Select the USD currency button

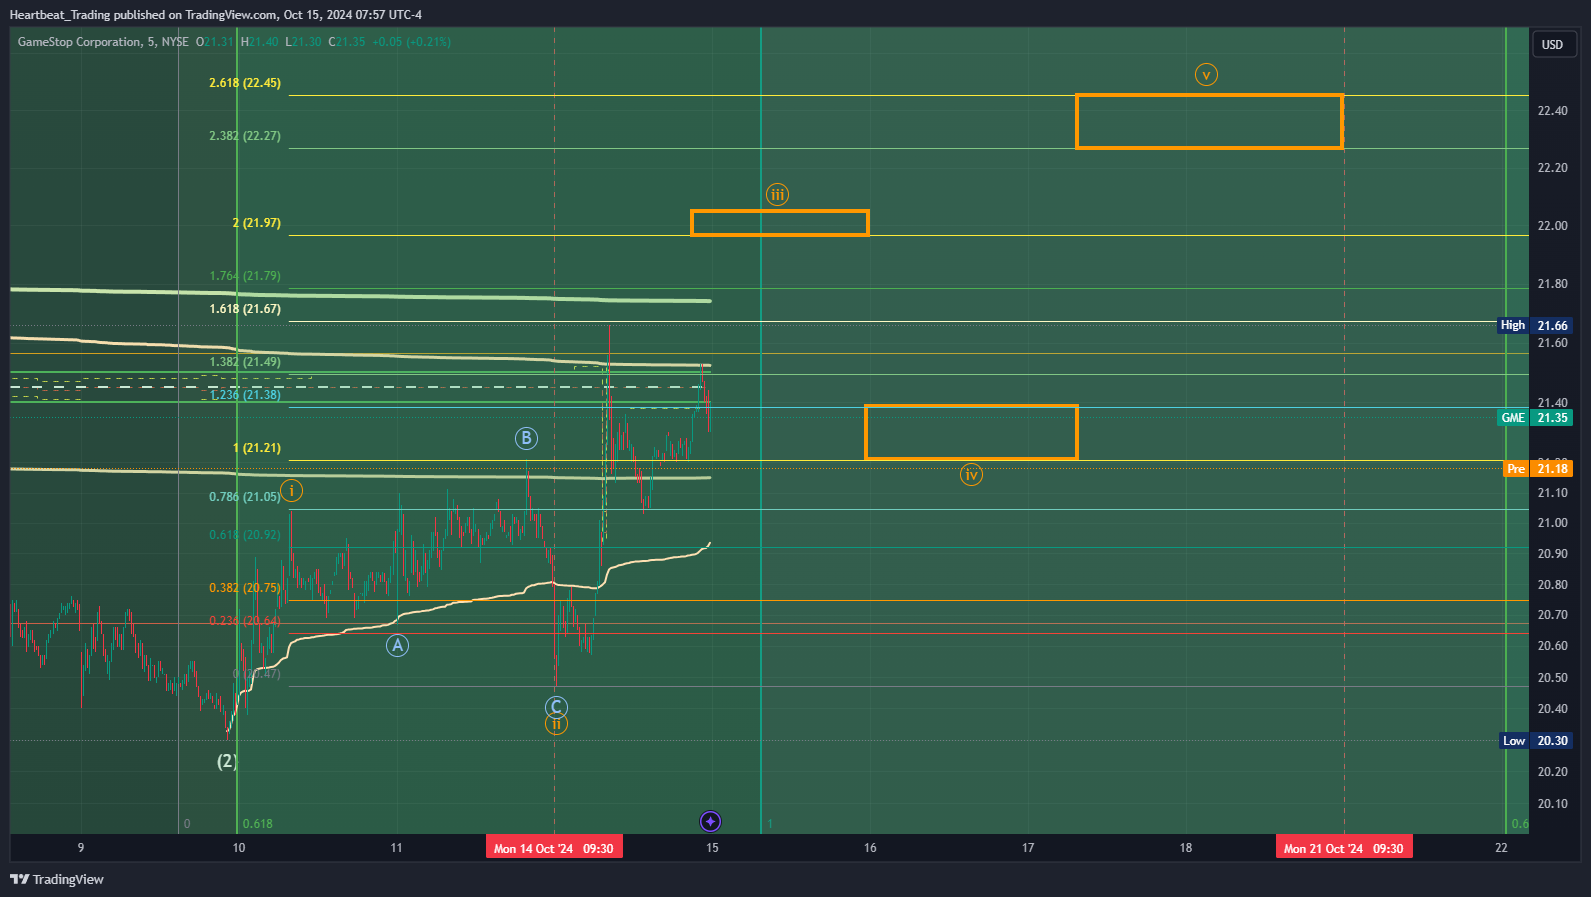tap(1552, 44)
